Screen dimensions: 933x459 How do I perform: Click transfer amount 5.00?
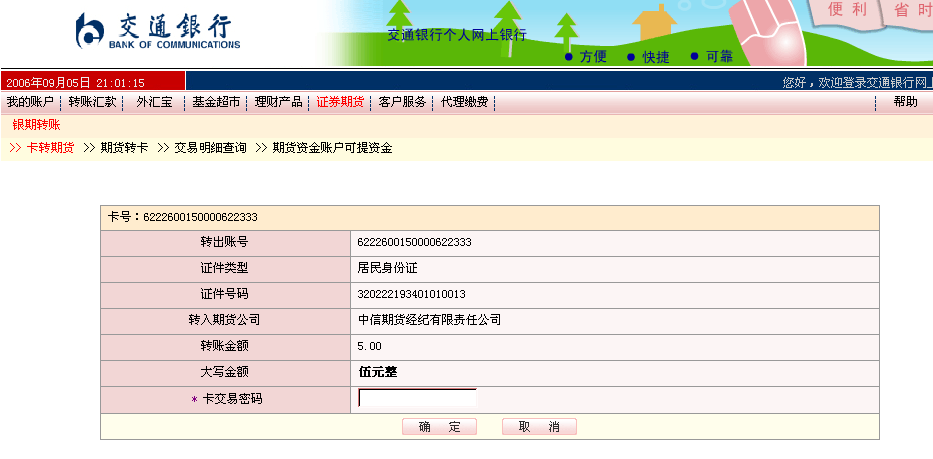[370, 346]
